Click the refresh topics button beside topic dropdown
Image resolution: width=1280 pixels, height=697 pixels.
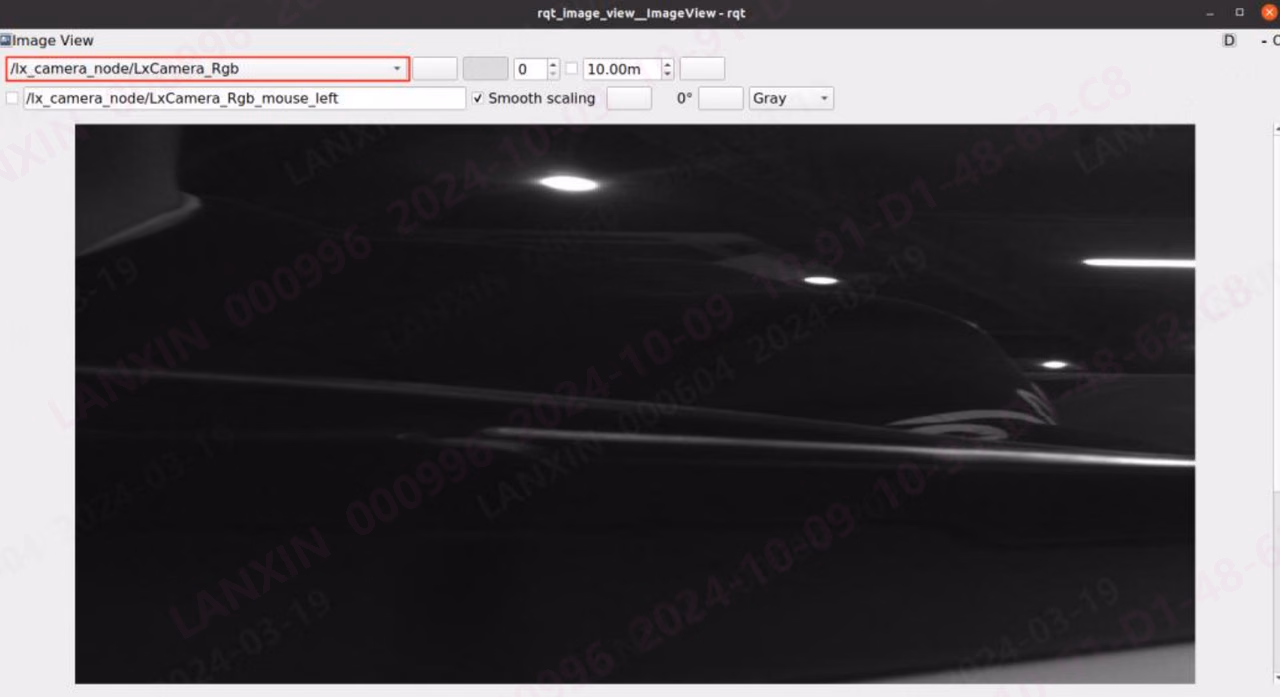pos(435,69)
